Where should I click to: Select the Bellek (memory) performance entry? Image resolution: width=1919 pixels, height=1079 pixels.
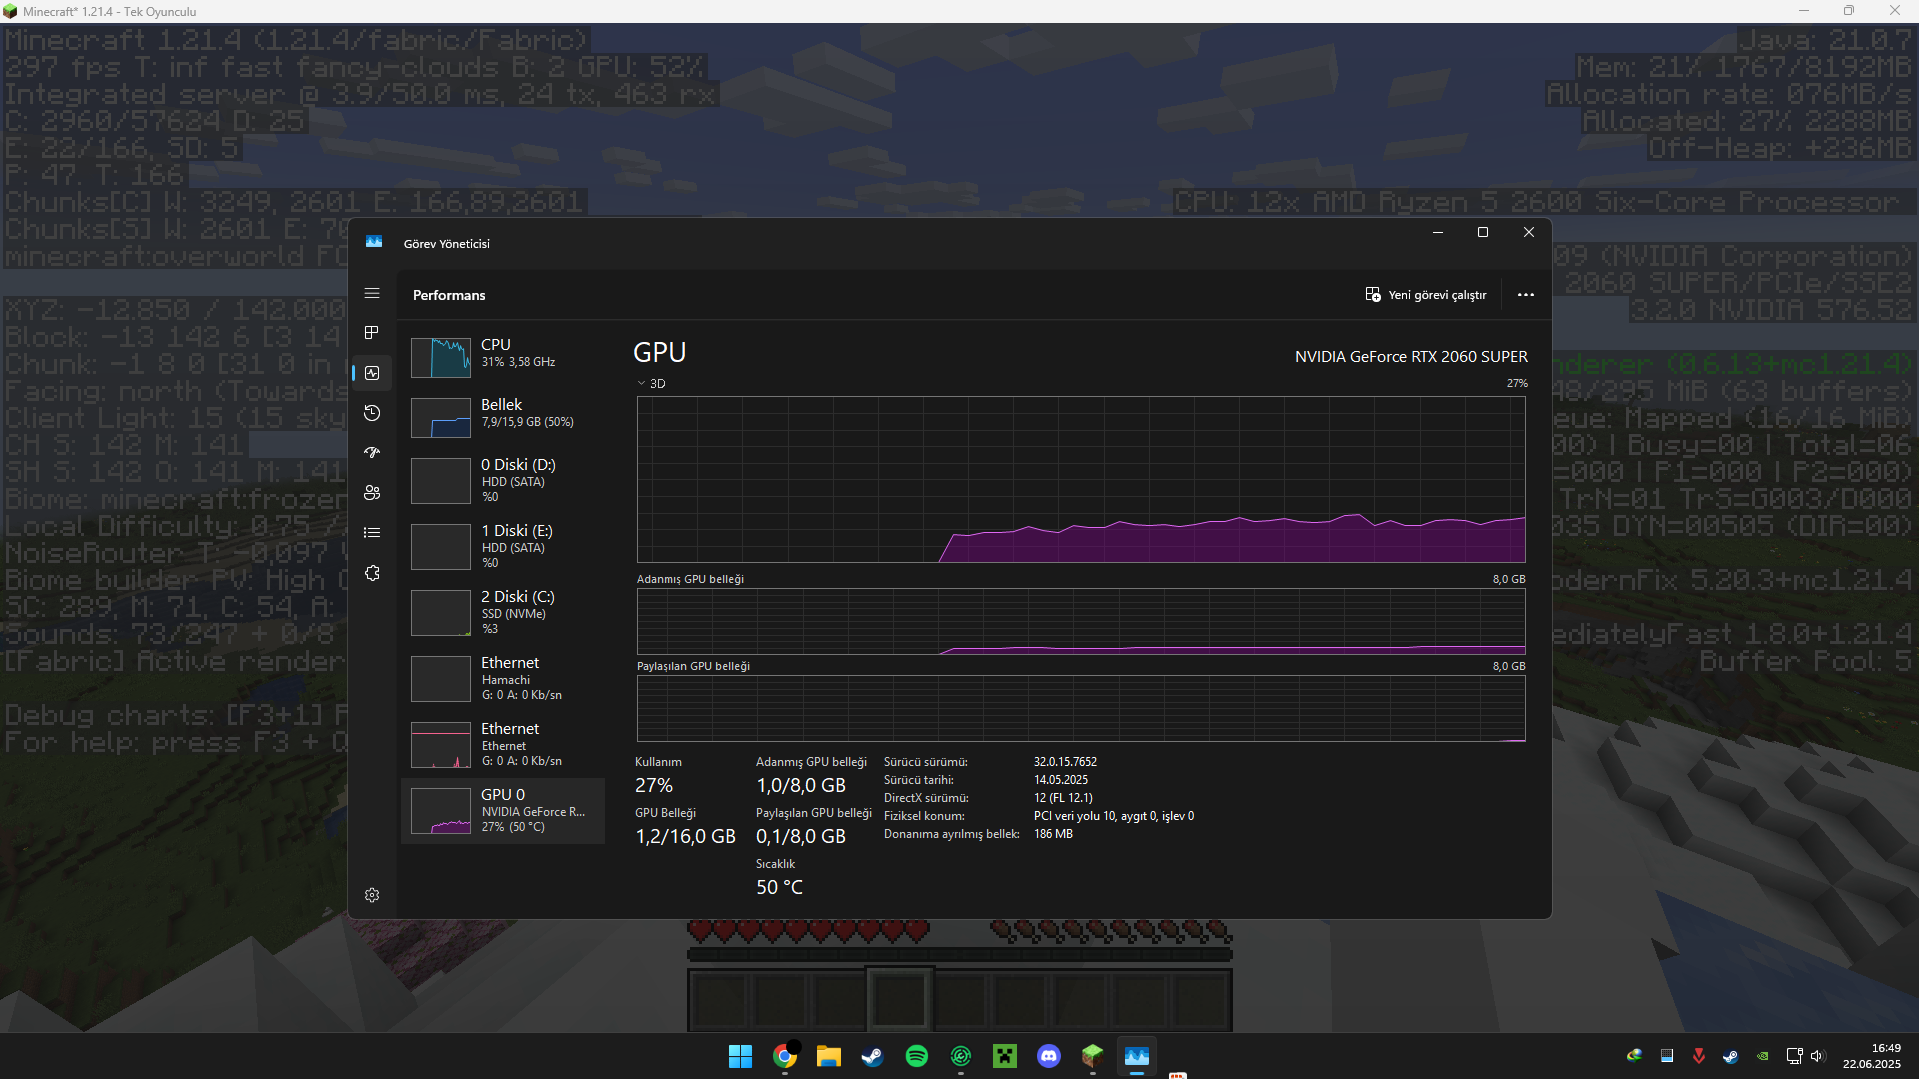[x=503, y=417]
